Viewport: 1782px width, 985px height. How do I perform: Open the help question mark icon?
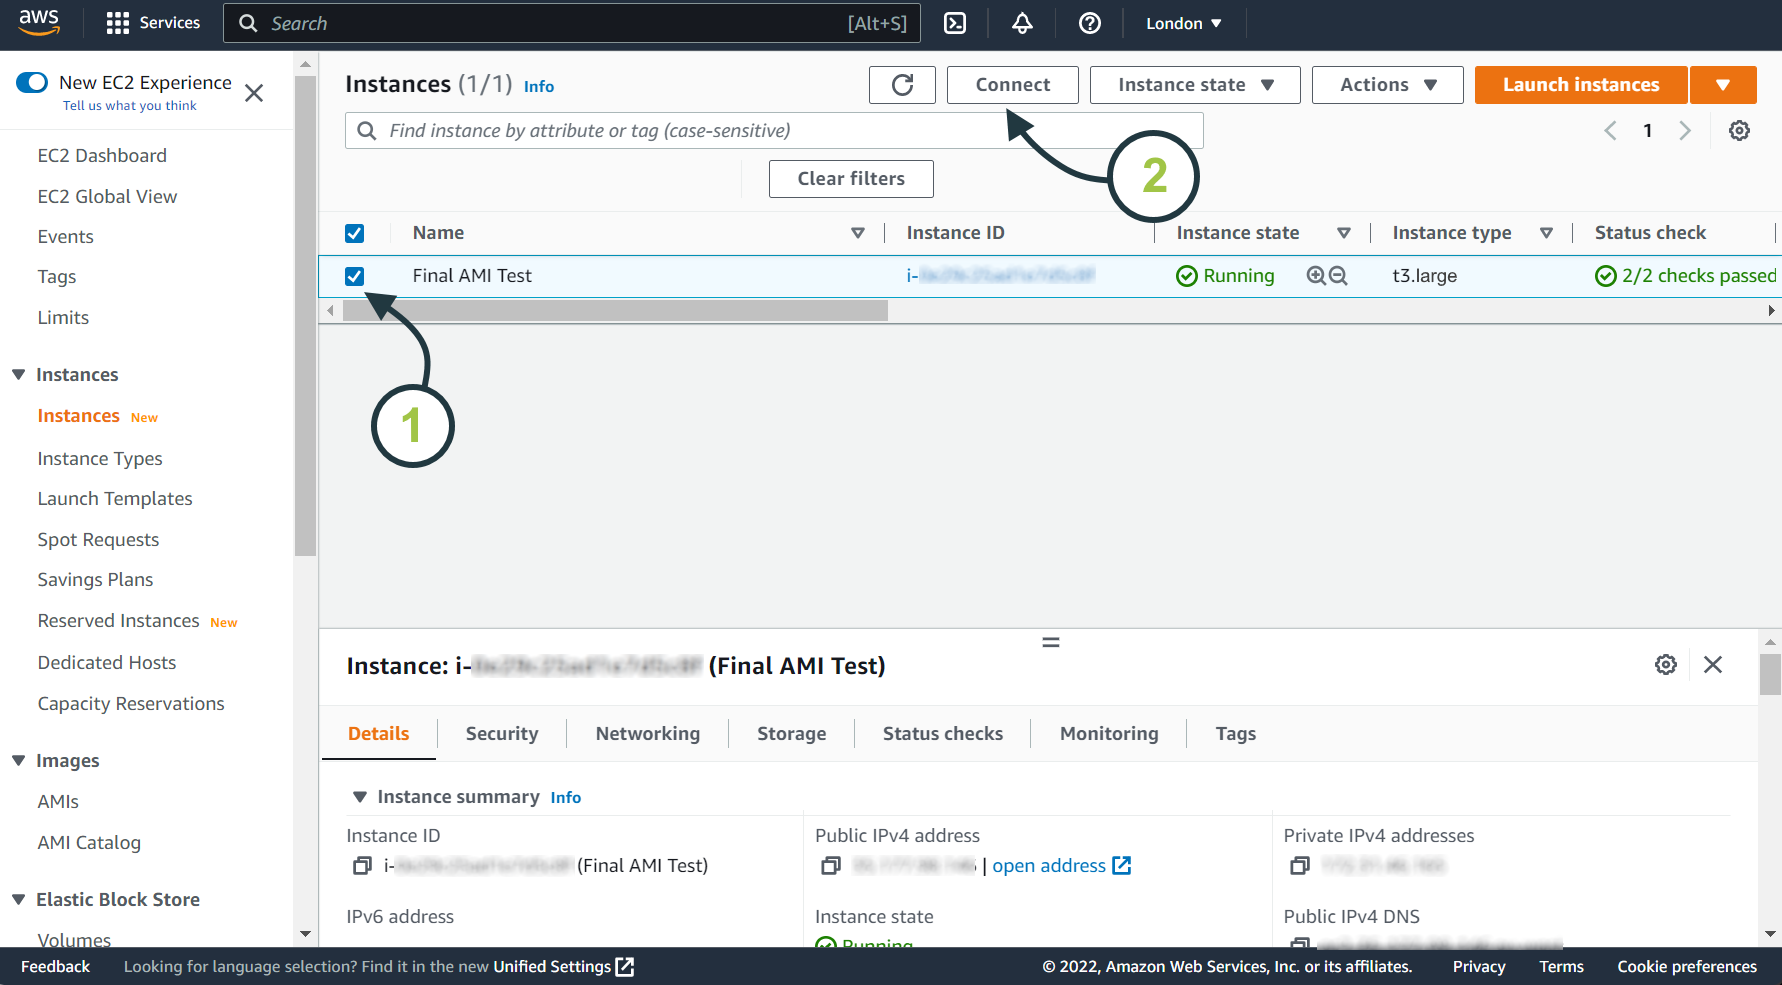coord(1089,23)
